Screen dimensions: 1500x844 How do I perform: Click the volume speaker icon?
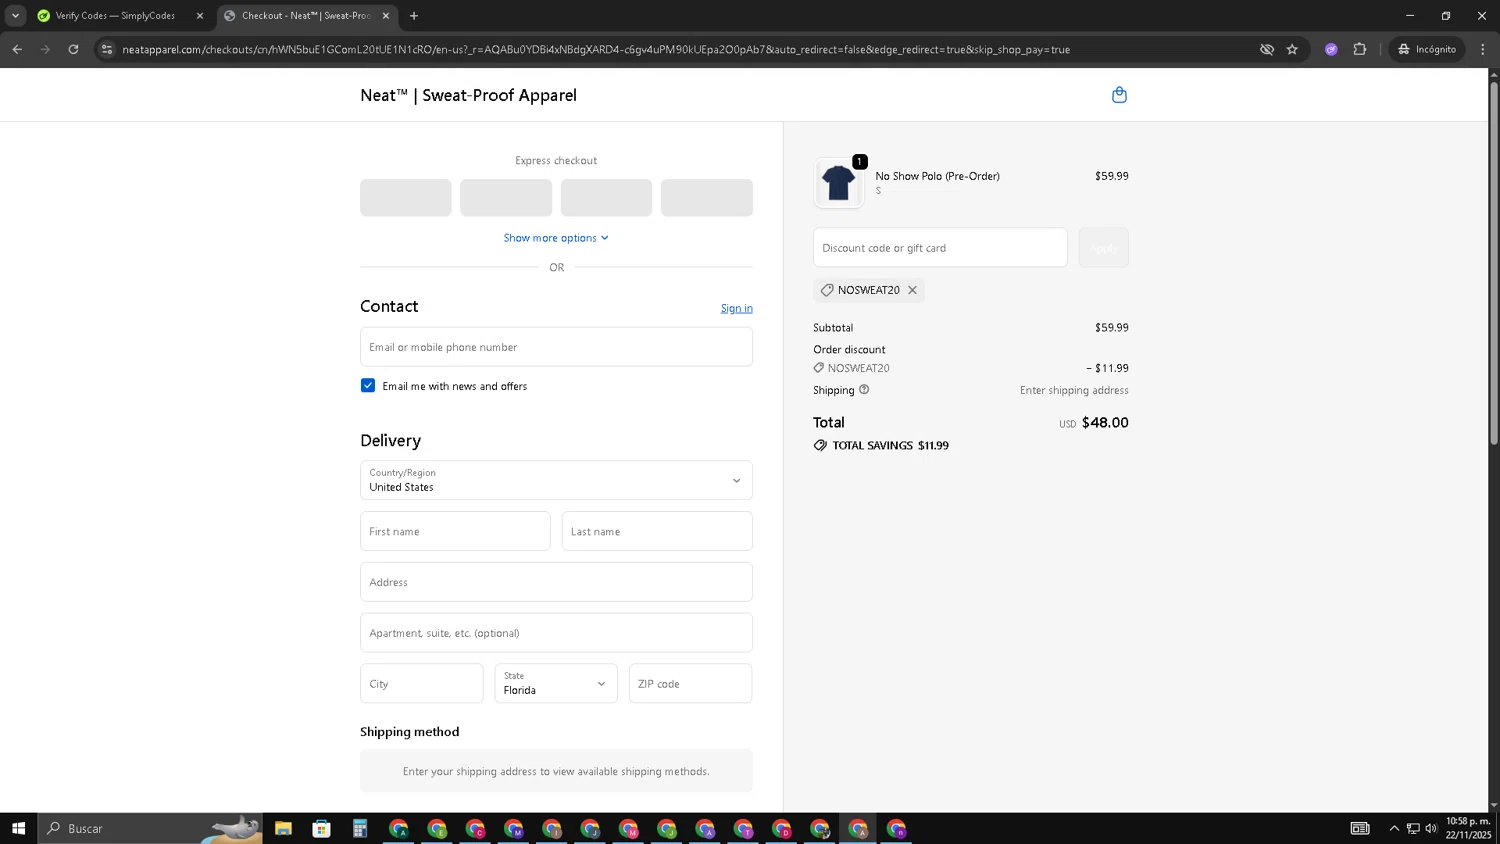point(1431,828)
